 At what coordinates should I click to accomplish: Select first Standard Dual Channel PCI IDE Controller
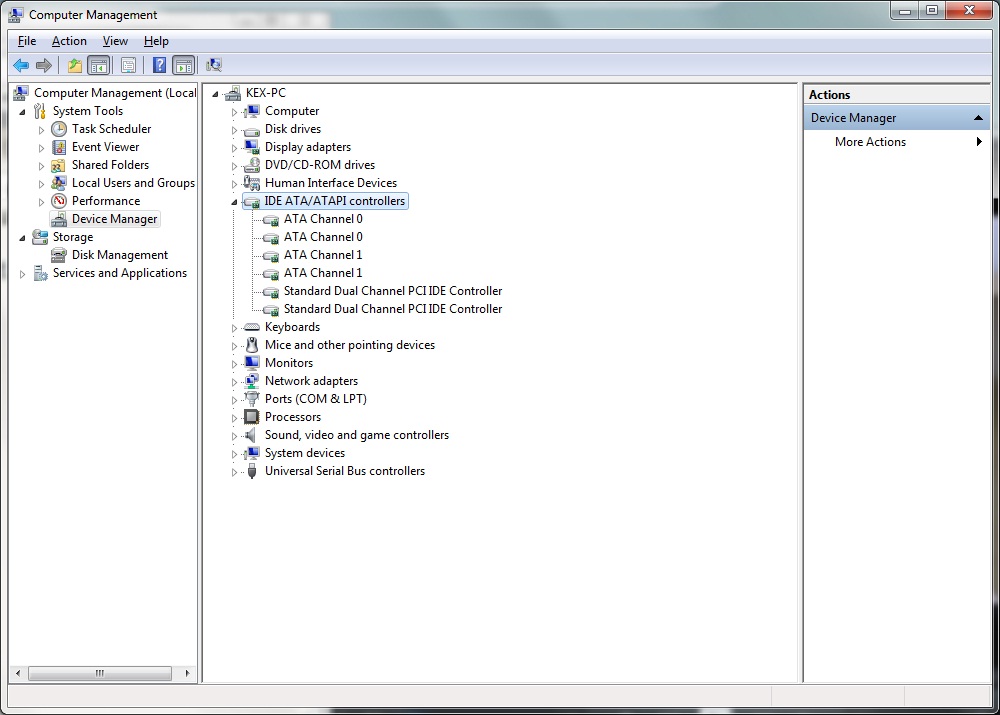[393, 291]
